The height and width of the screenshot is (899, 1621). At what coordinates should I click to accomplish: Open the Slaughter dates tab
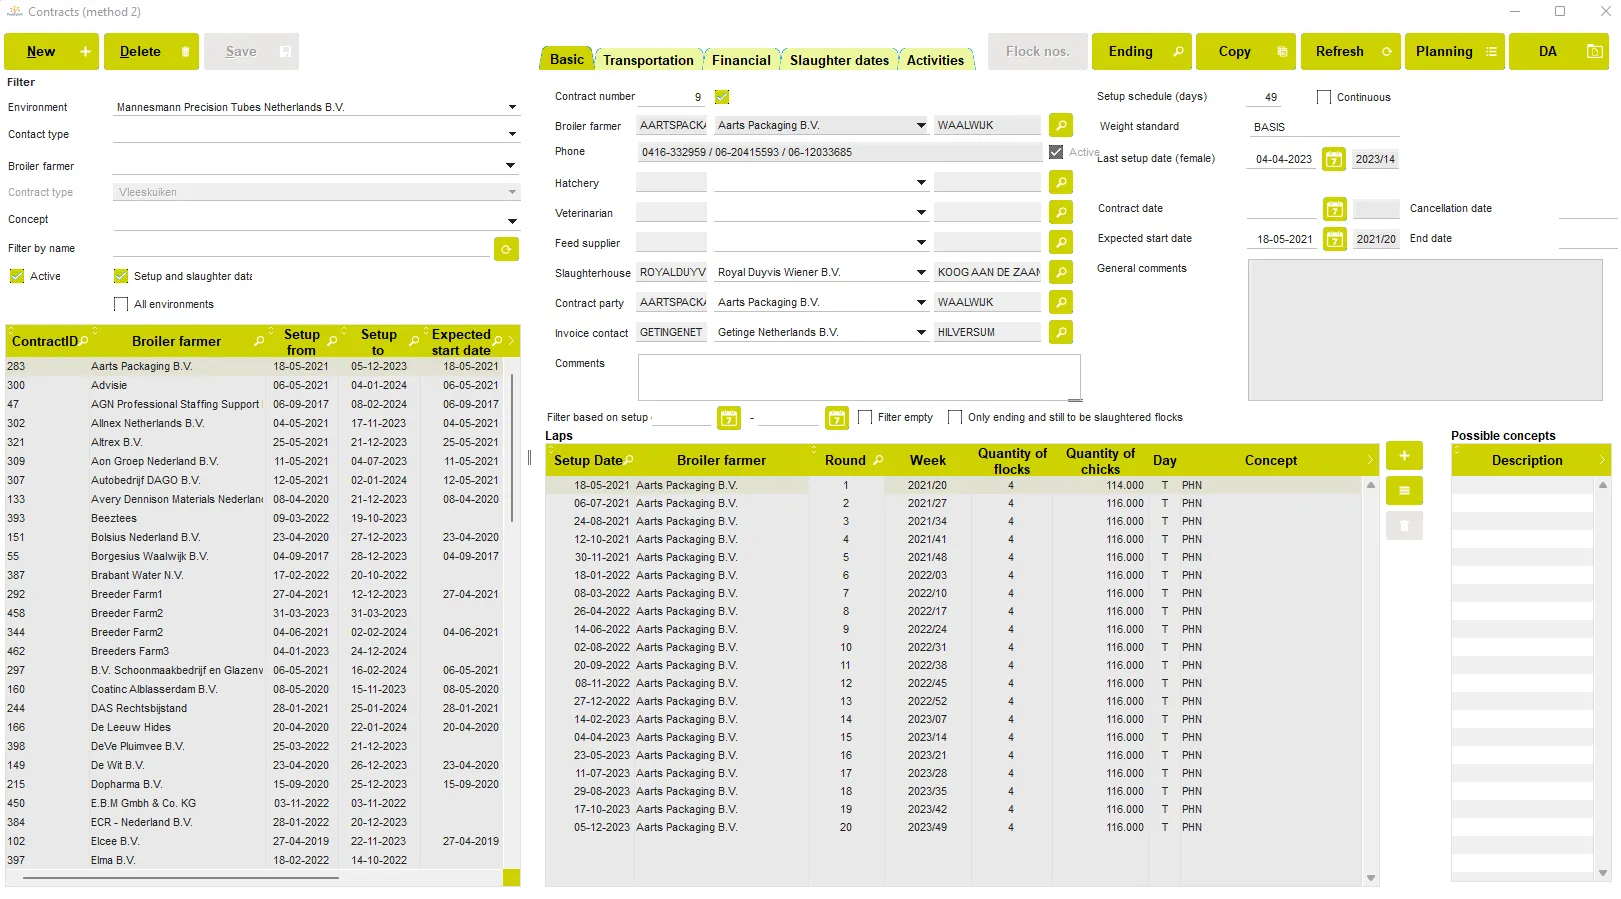[838, 60]
